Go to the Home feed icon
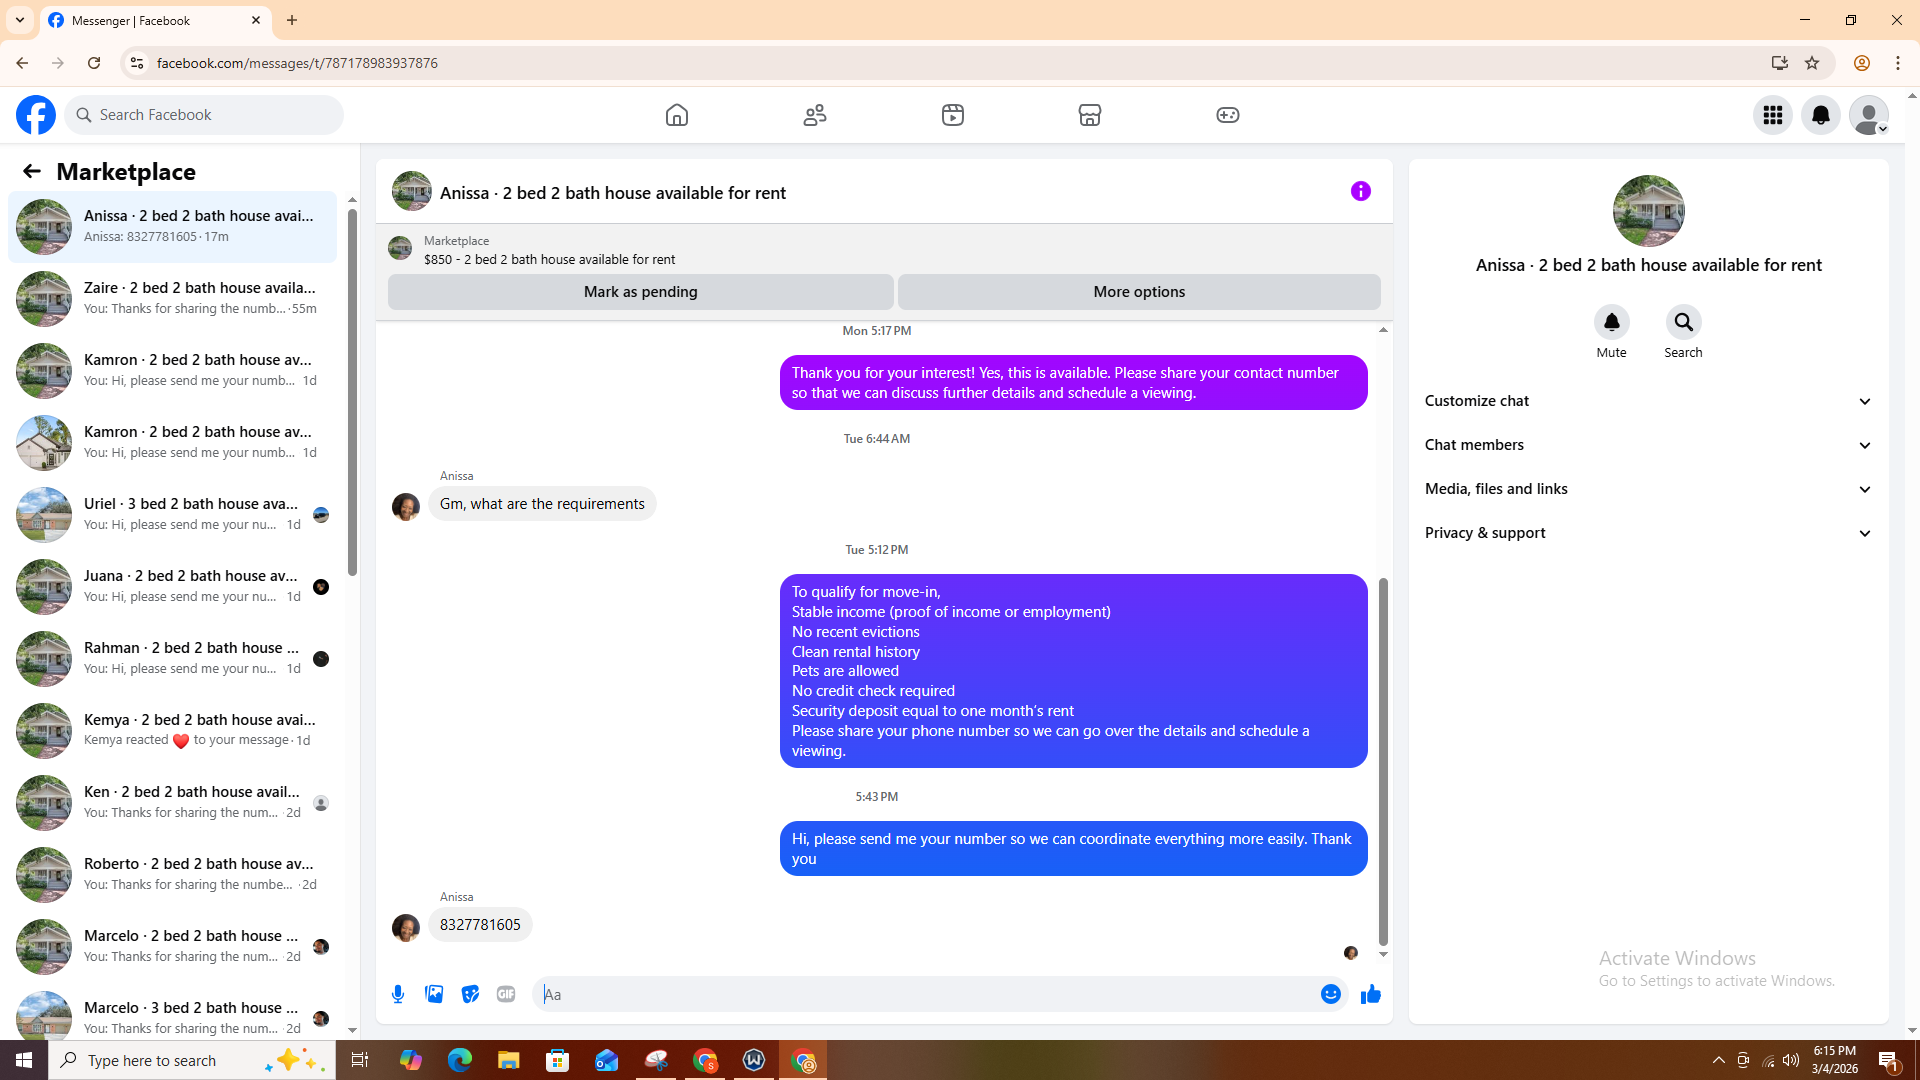Screen dimensions: 1920x1080 coord(677,115)
